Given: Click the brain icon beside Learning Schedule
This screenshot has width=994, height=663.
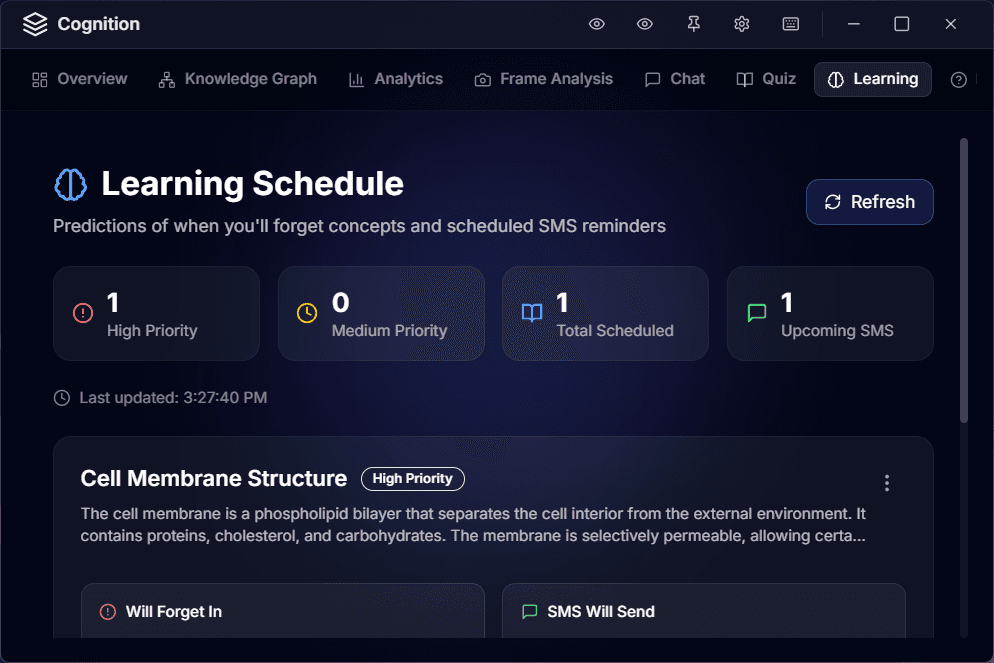Looking at the screenshot, I should (70, 184).
